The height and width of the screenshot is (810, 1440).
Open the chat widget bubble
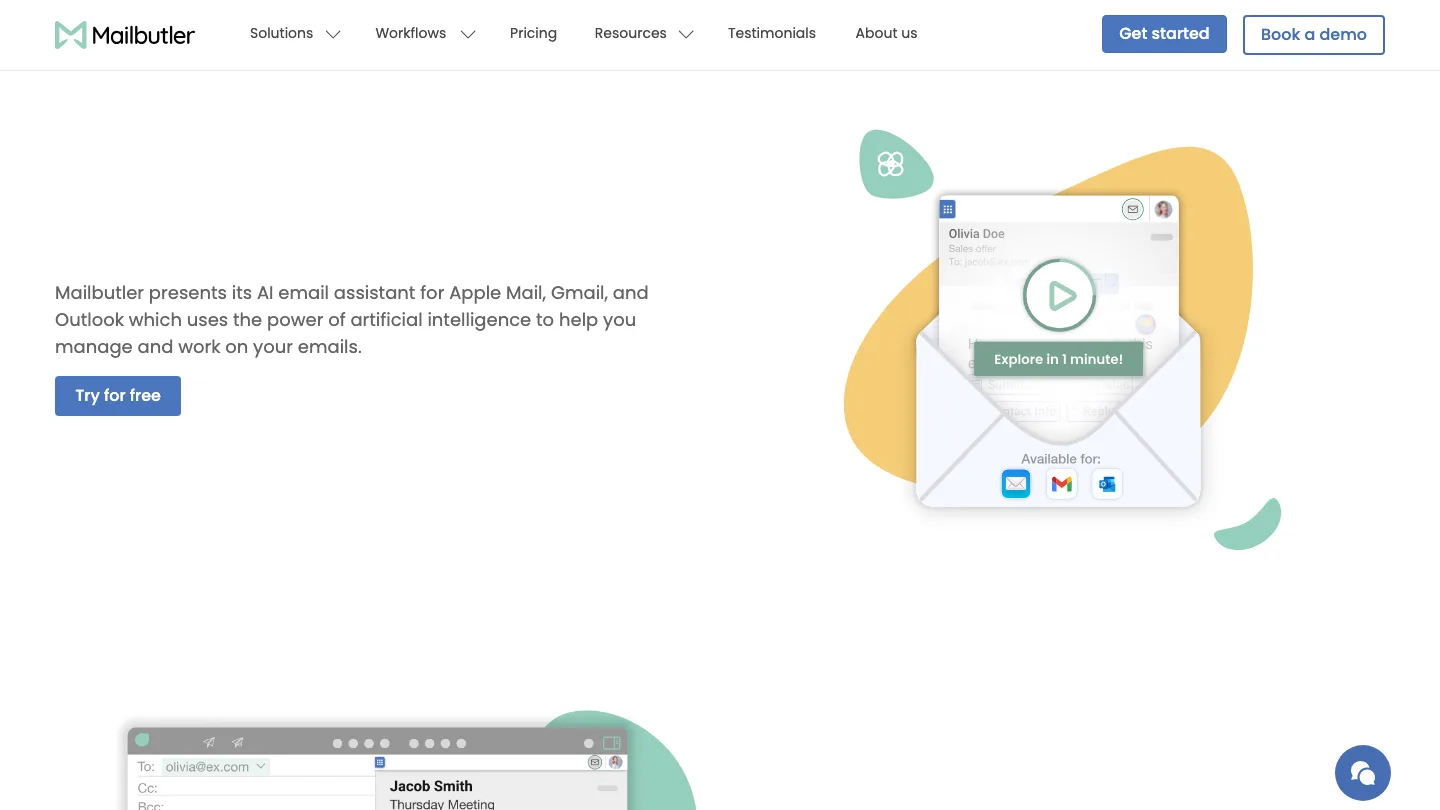tap(1363, 773)
